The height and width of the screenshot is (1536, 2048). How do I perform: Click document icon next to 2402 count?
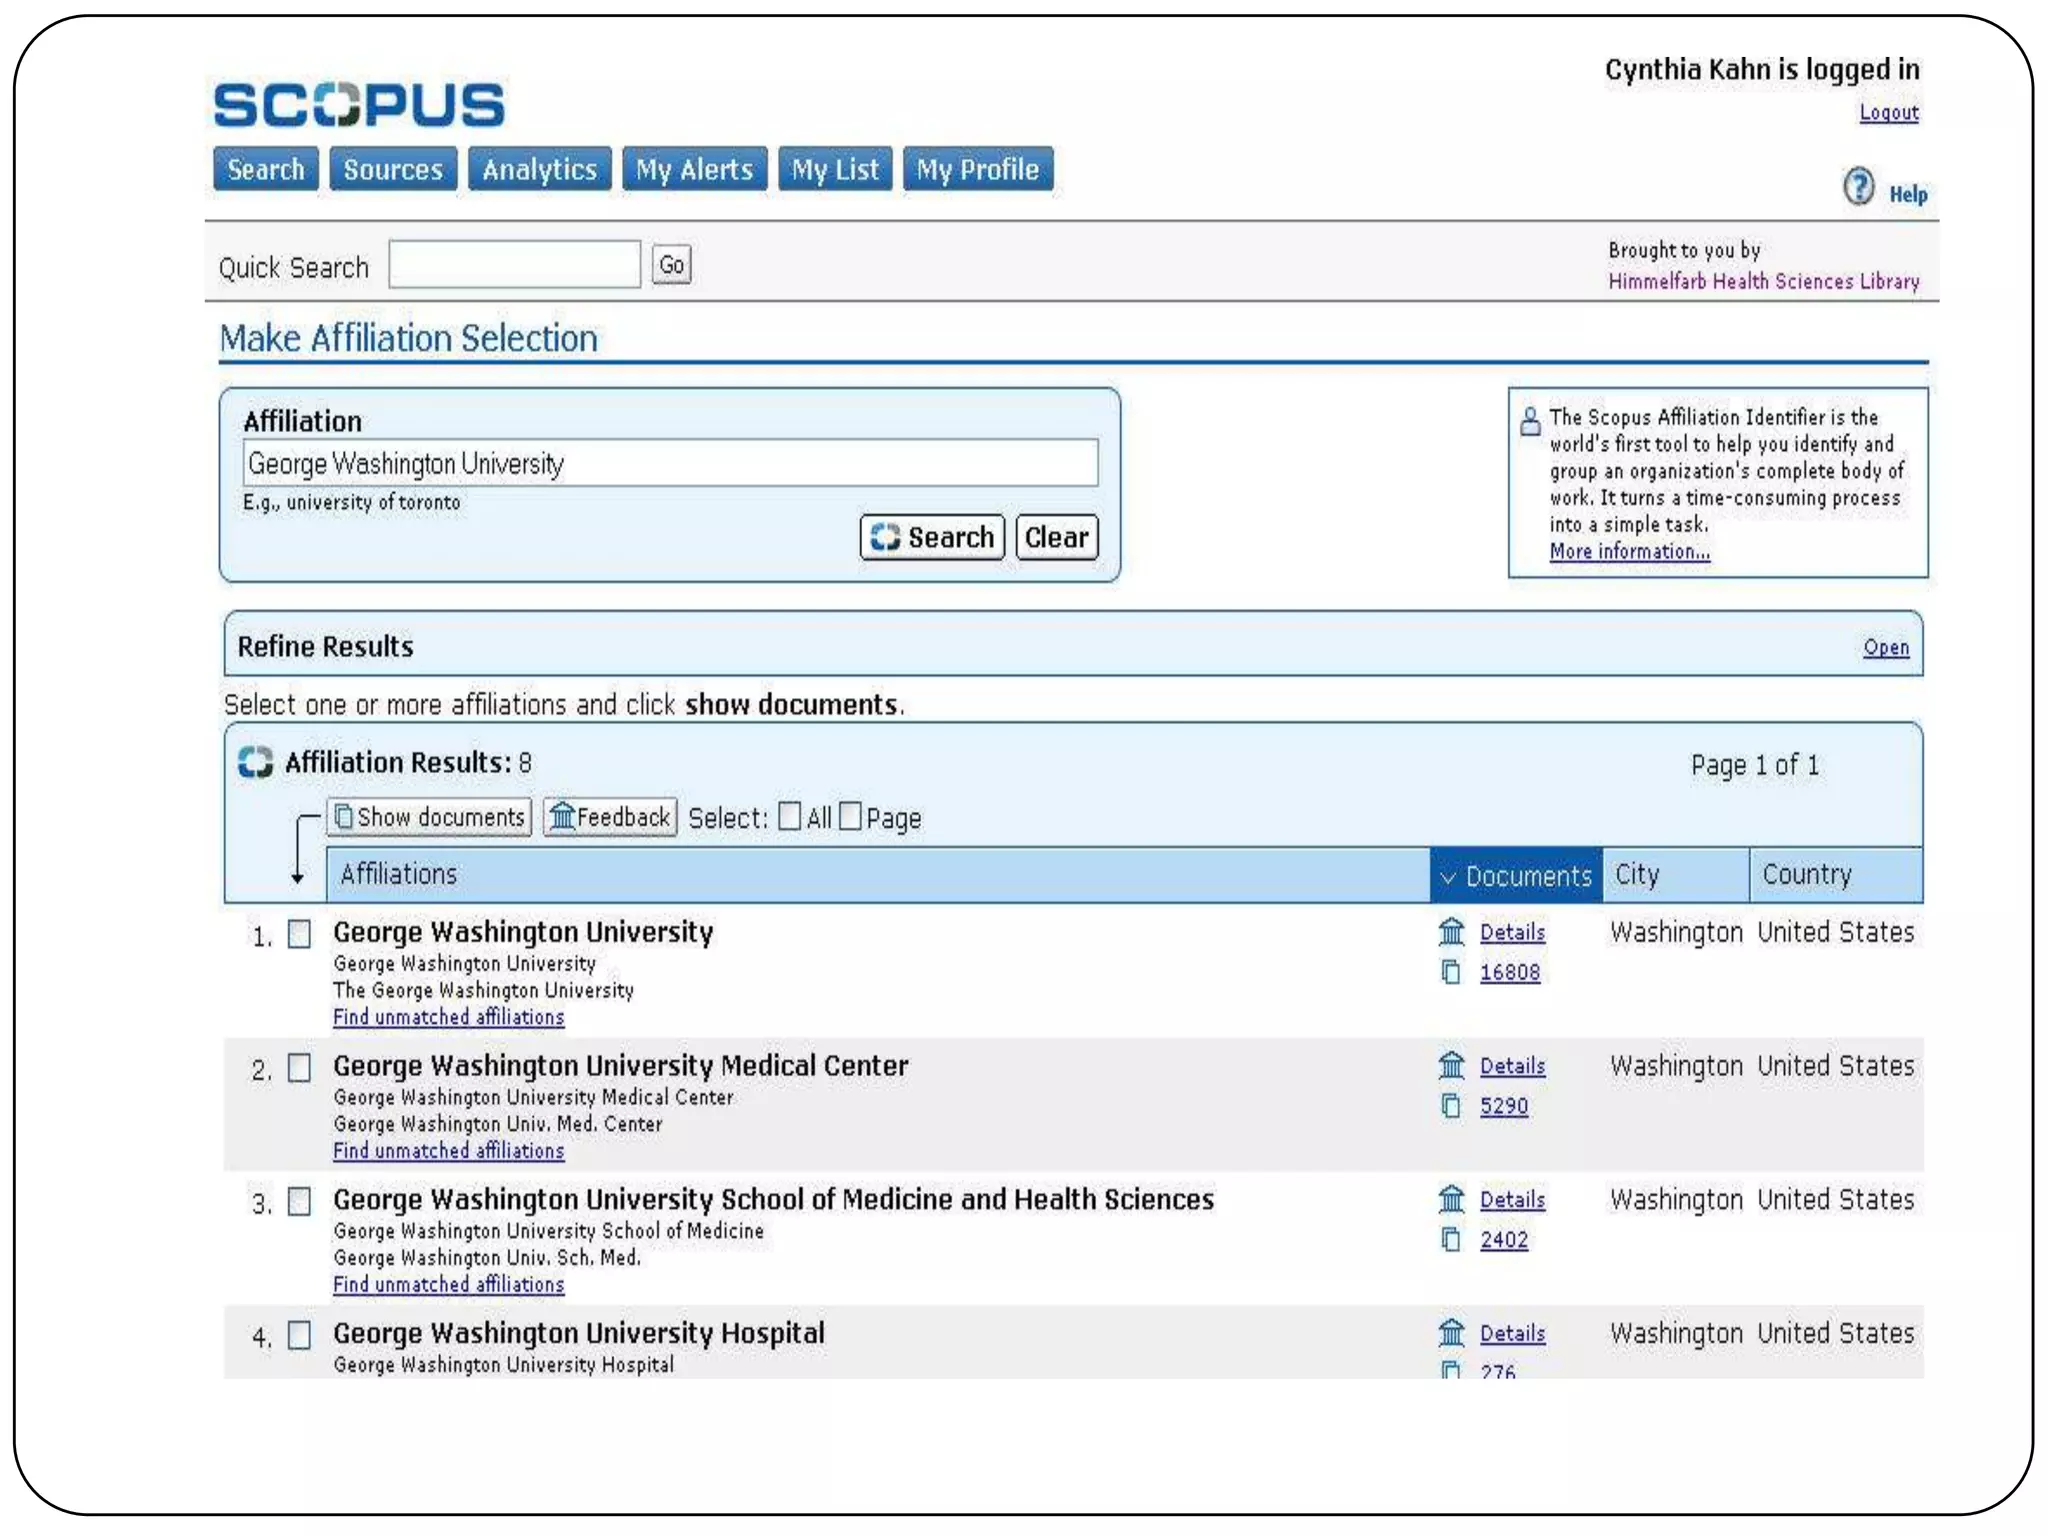click(1451, 1240)
